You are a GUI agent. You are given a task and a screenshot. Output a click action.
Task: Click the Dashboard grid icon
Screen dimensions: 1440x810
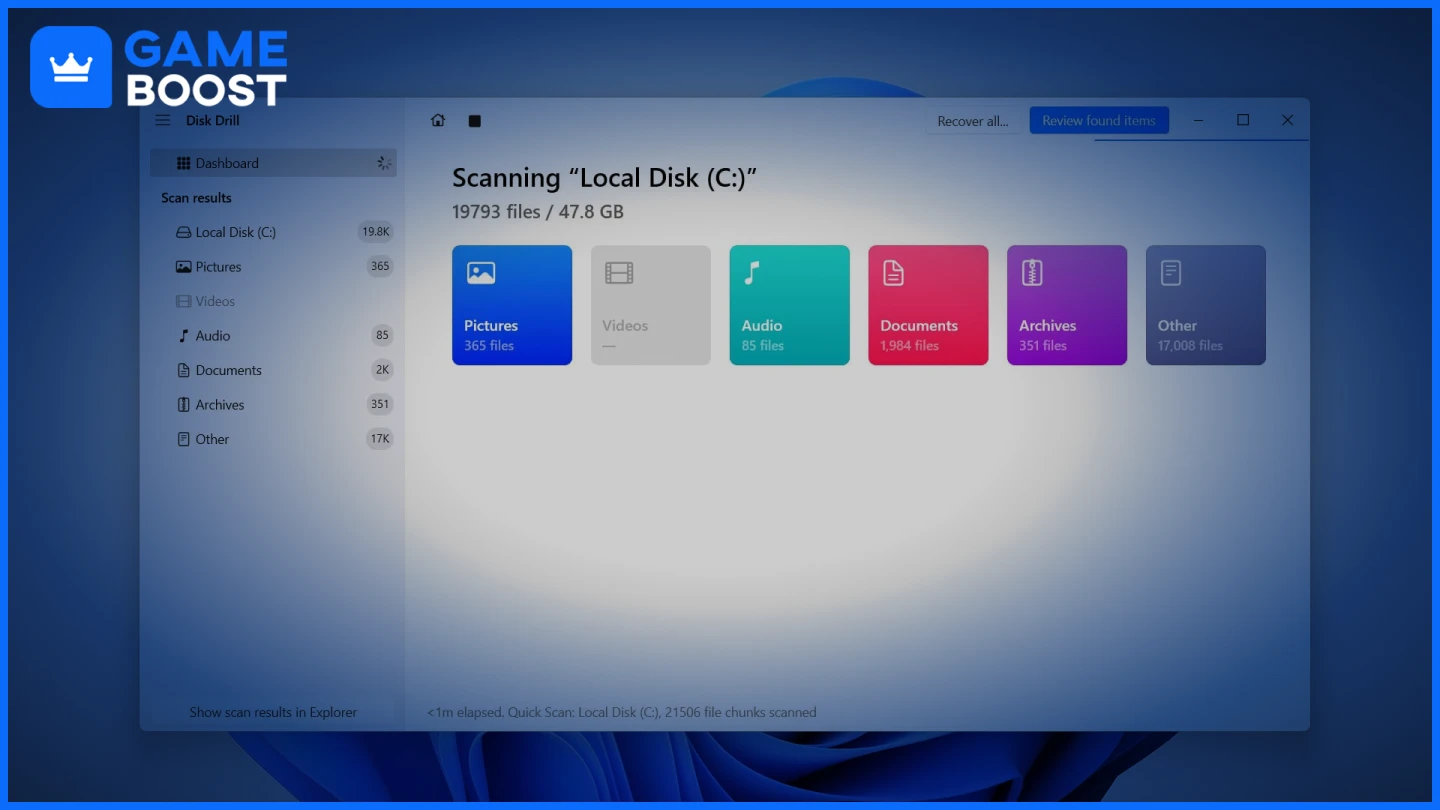(183, 162)
